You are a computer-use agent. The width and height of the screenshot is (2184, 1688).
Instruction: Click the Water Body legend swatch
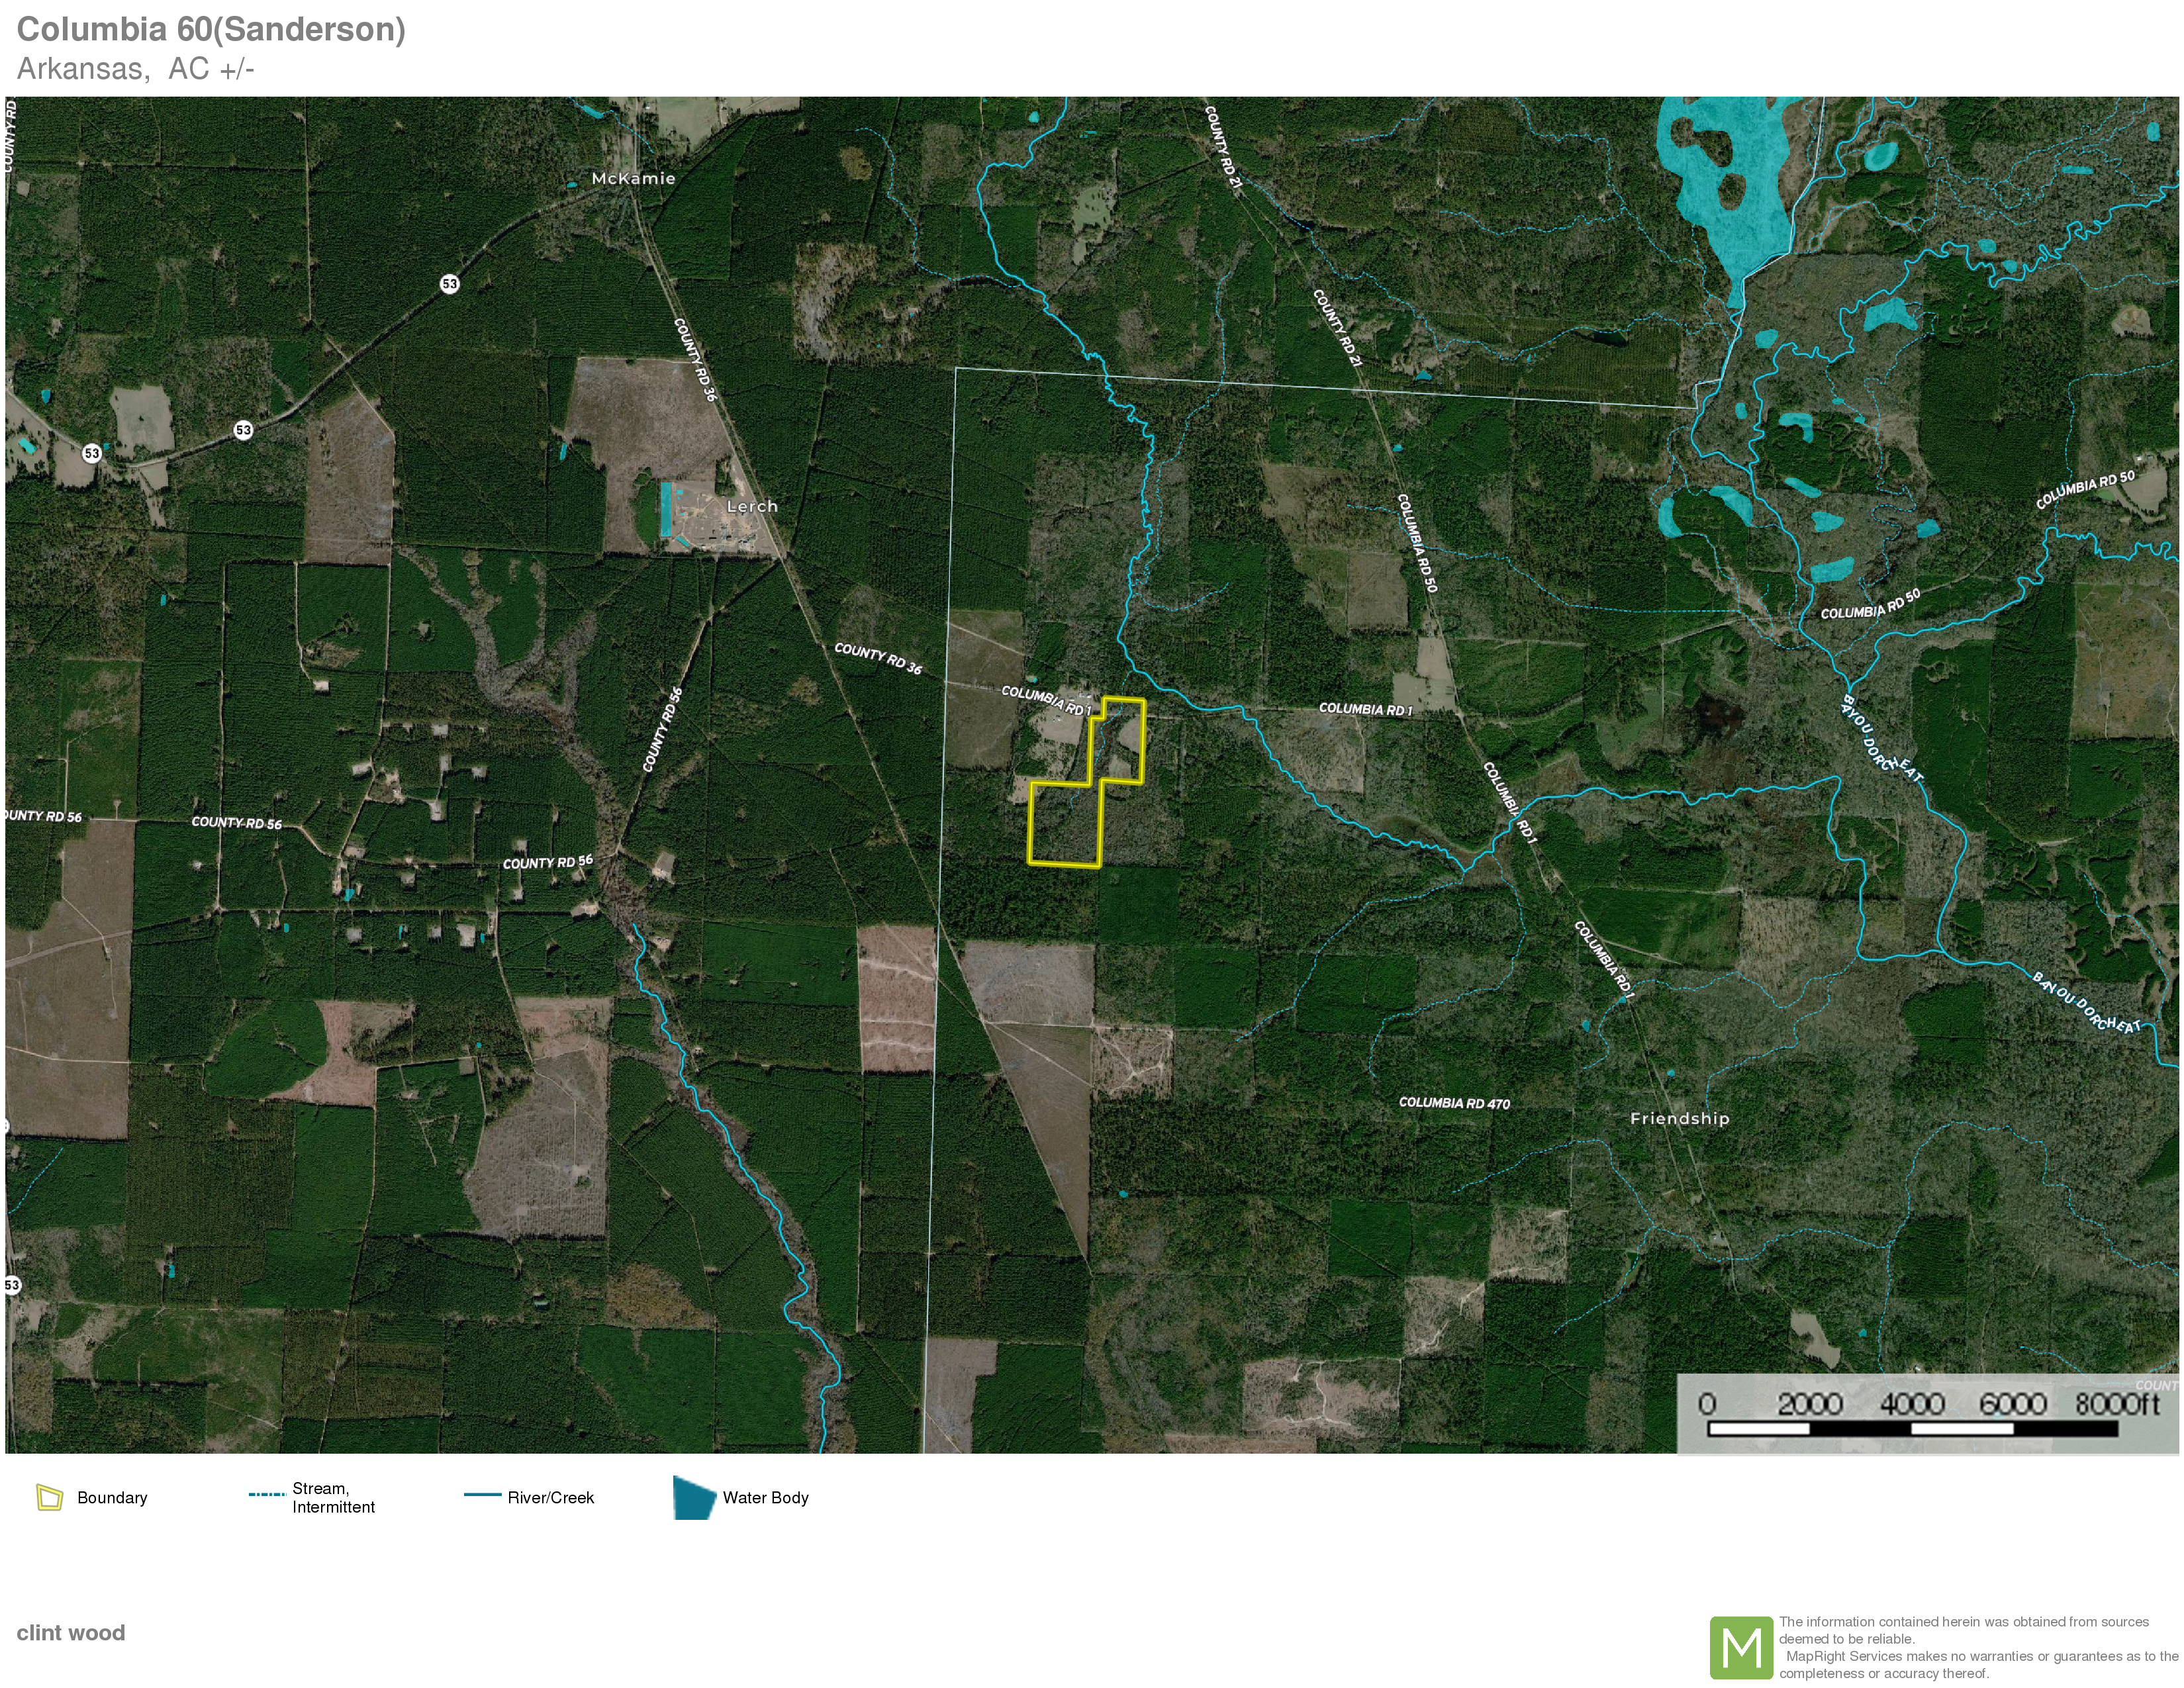point(693,1497)
